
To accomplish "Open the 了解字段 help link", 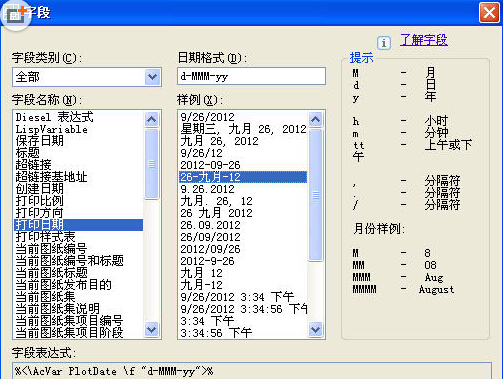I will tap(424, 40).
